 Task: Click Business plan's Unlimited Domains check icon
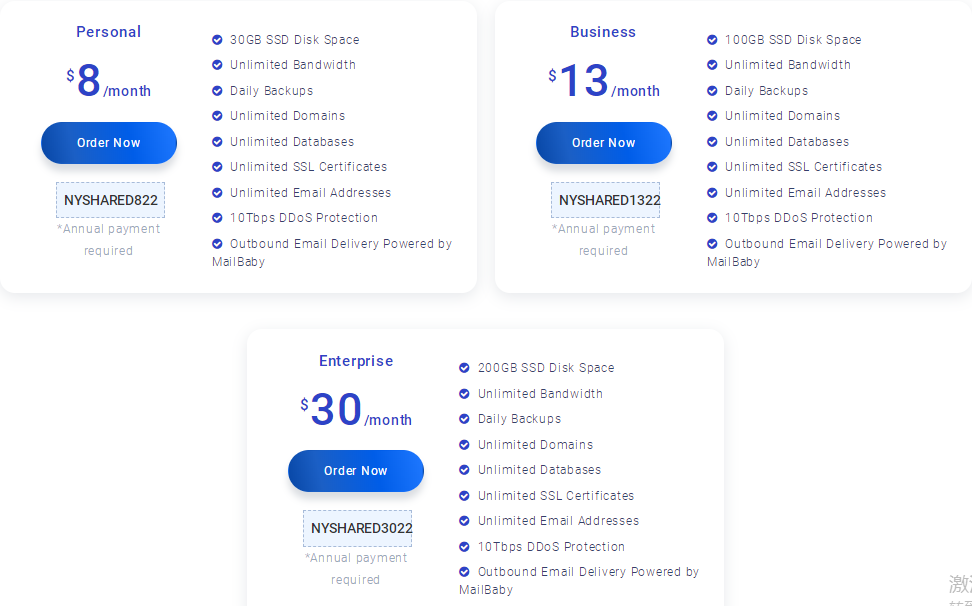point(712,116)
